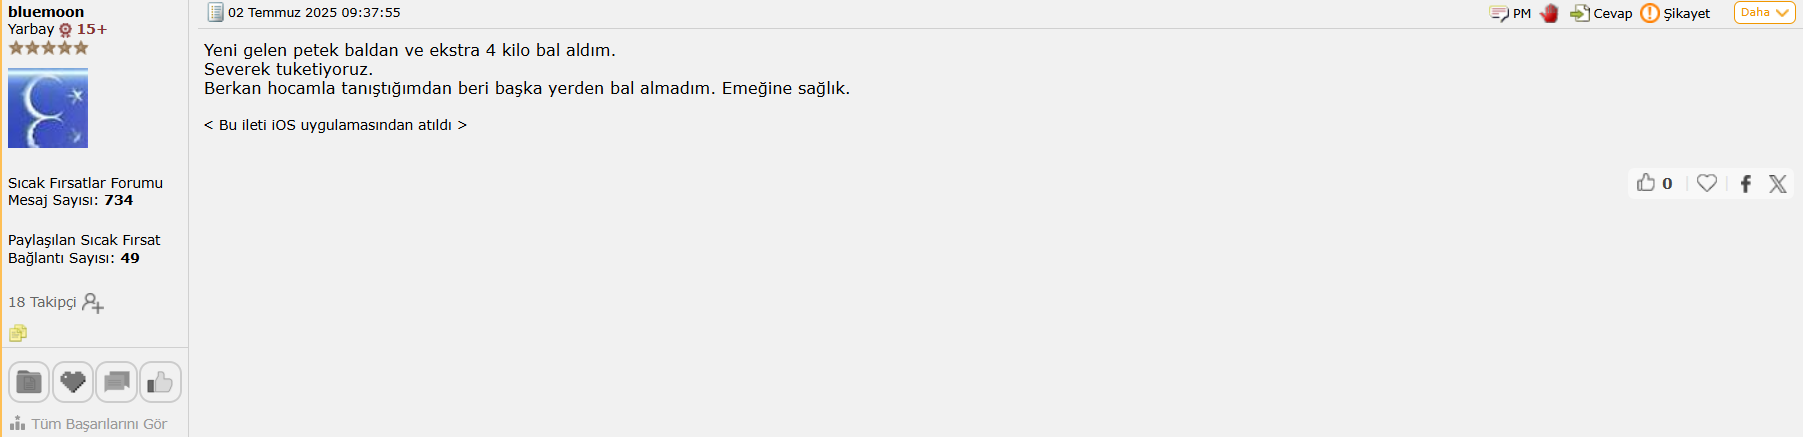Follow bluemoon with add-person icon
Viewport: 1803px width, 437px height.
coord(93,303)
